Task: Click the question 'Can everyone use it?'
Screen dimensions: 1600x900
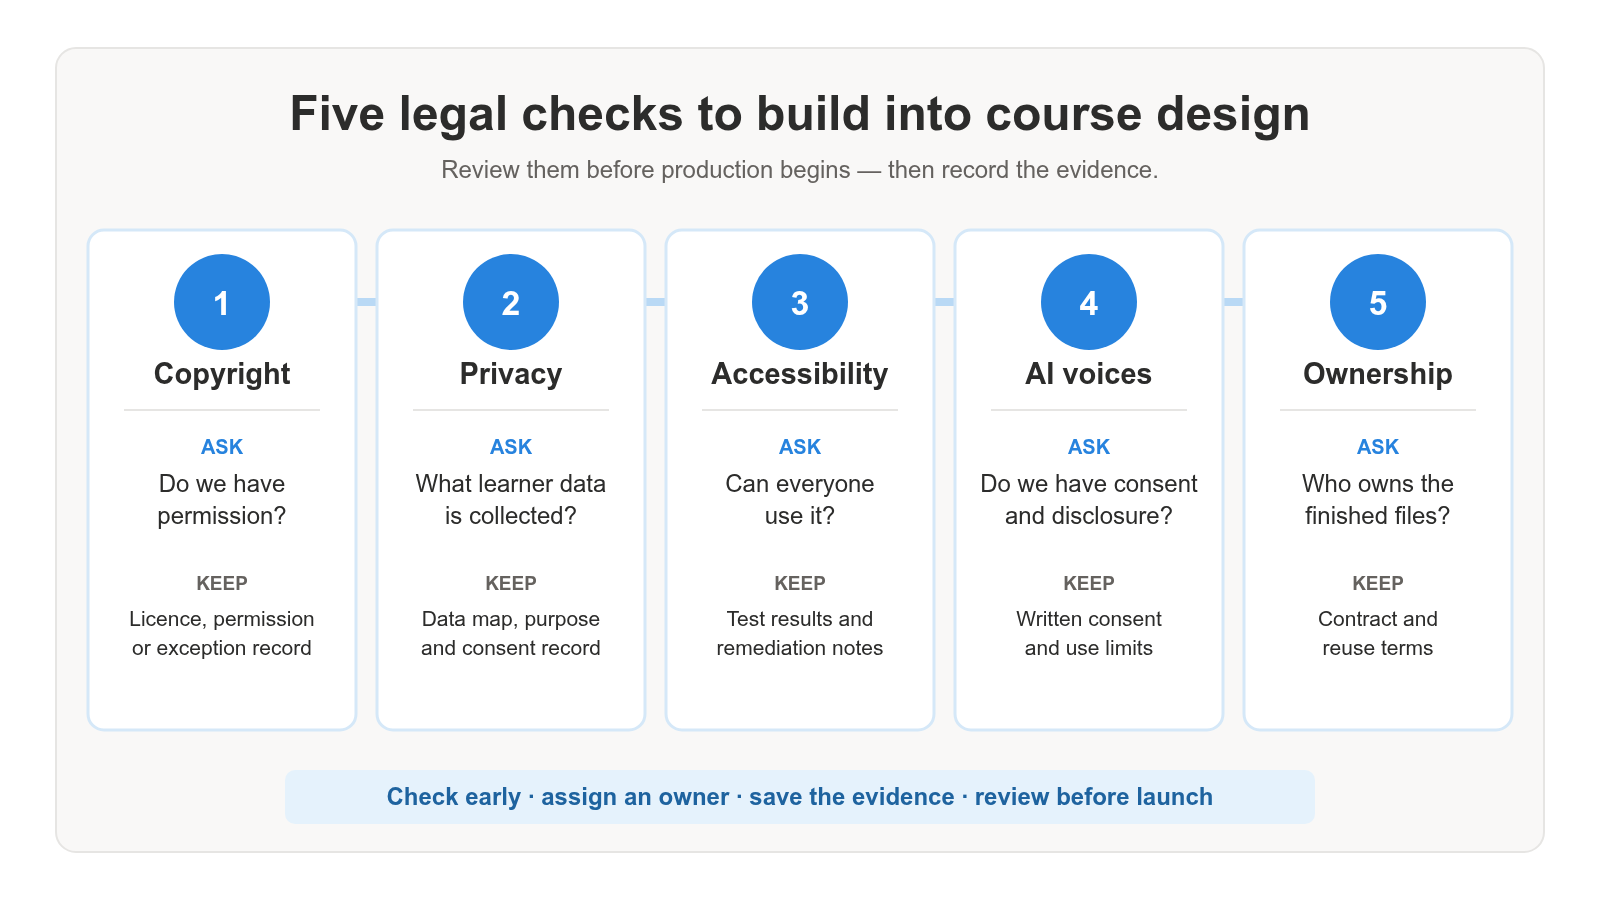Action: pos(800,500)
